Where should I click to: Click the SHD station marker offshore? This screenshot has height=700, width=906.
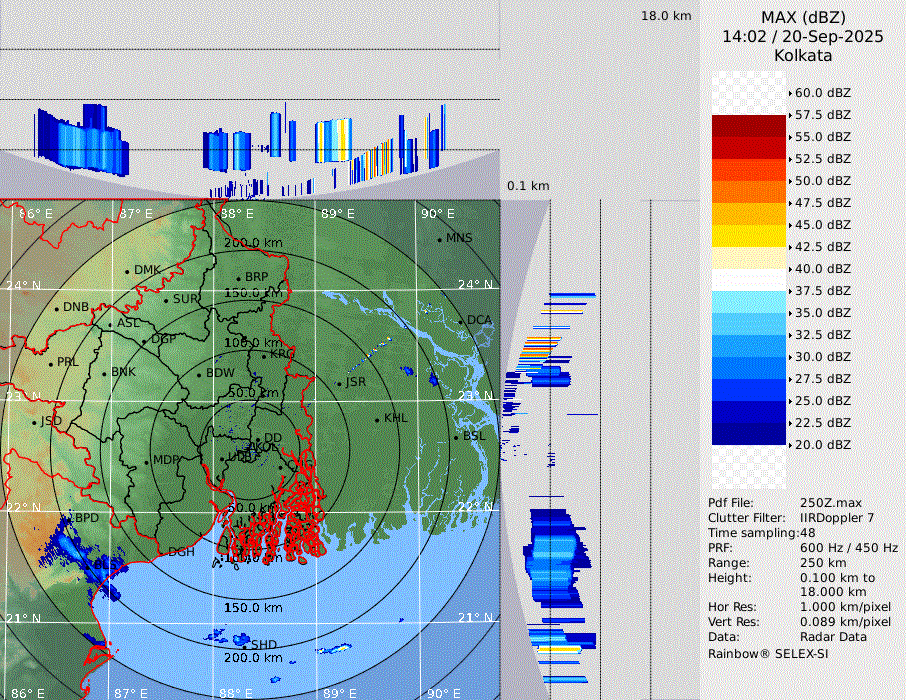[245, 645]
